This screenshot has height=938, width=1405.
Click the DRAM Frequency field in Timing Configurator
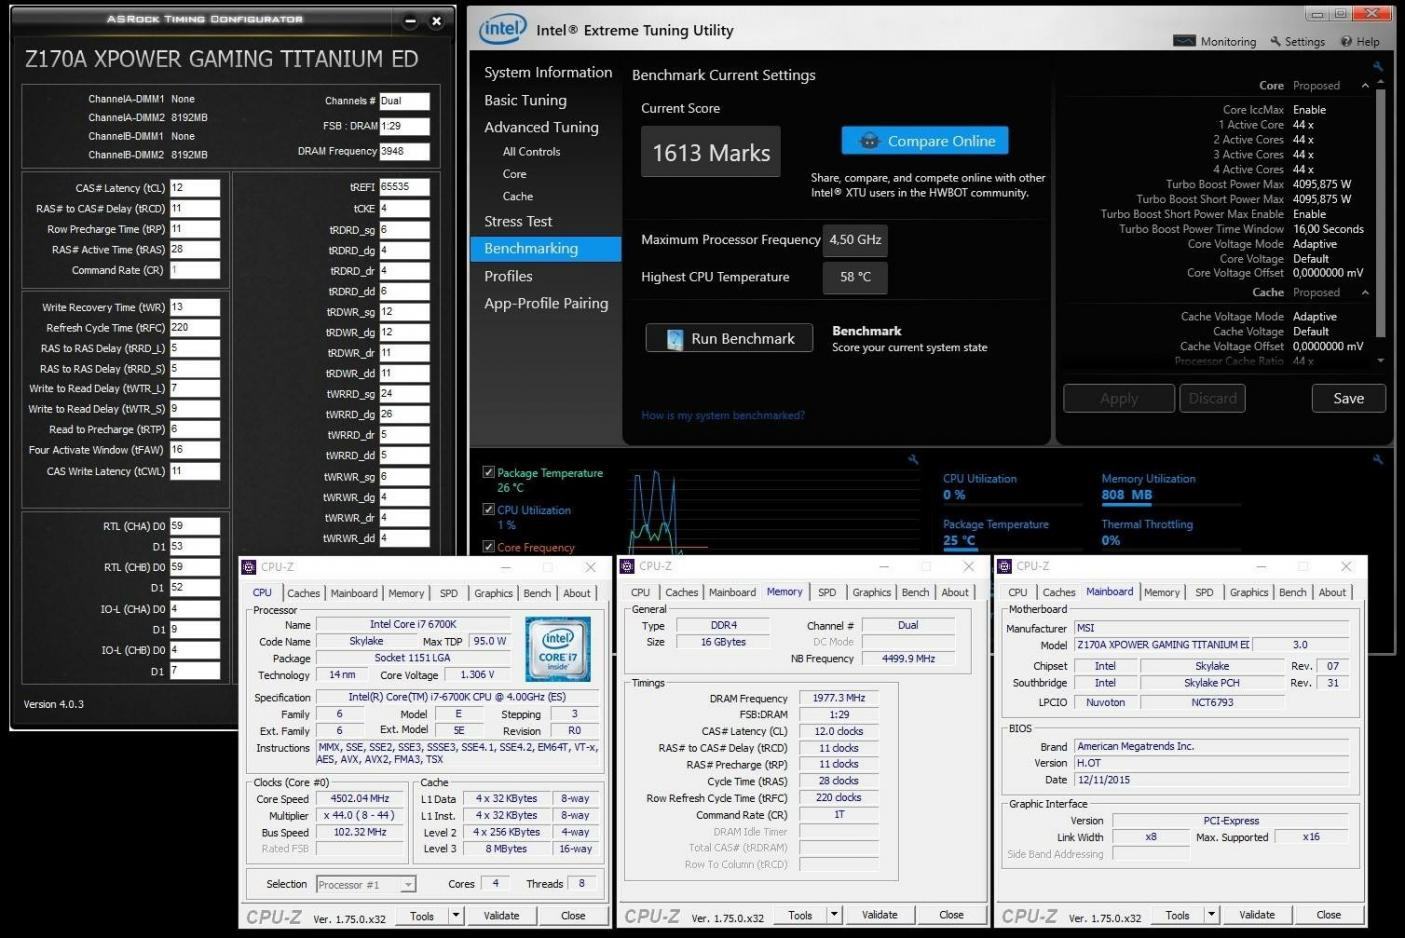(404, 152)
